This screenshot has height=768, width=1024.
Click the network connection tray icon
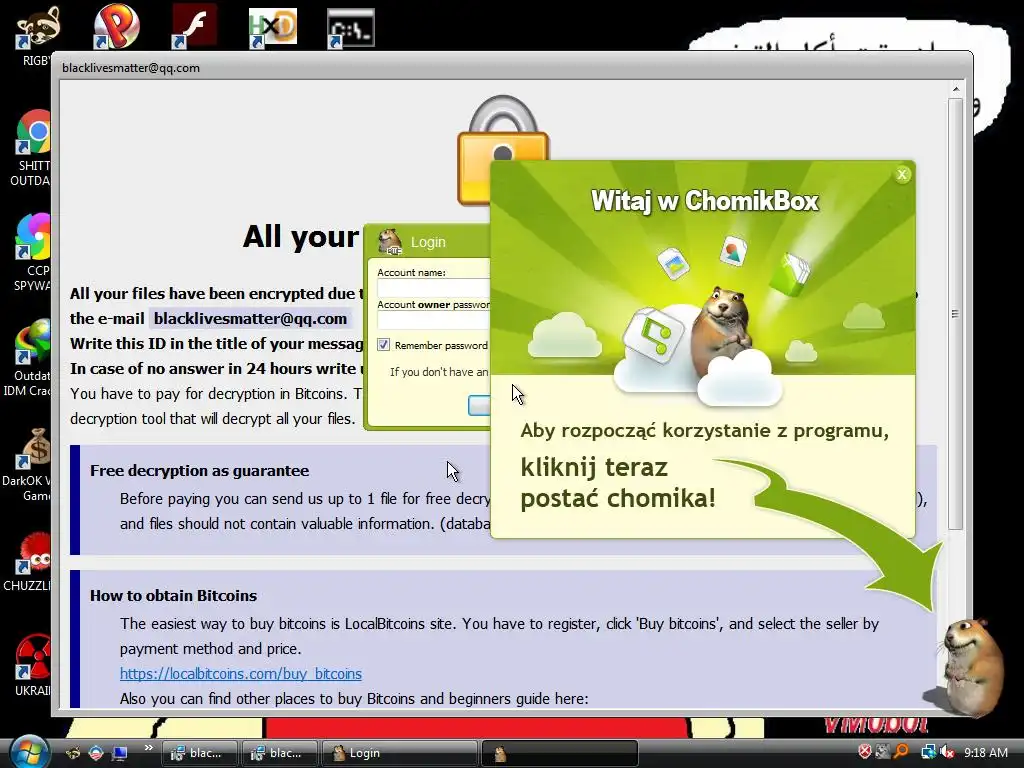pos(927,752)
